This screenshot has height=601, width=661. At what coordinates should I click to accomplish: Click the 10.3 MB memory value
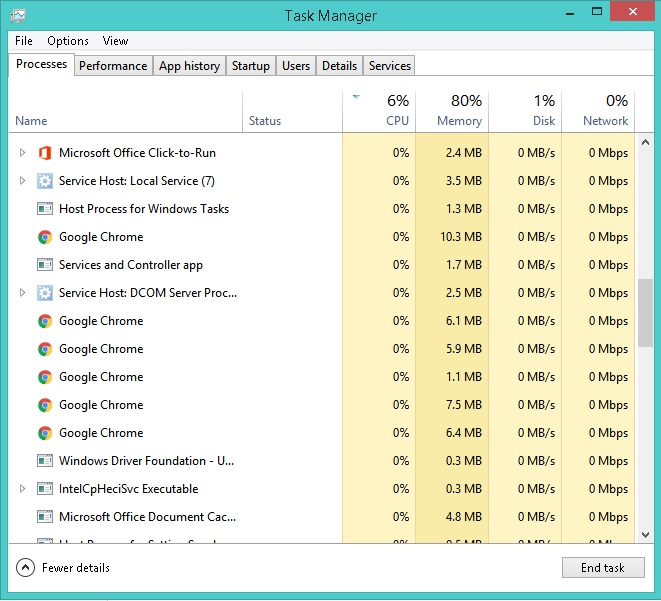tap(461, 237)
